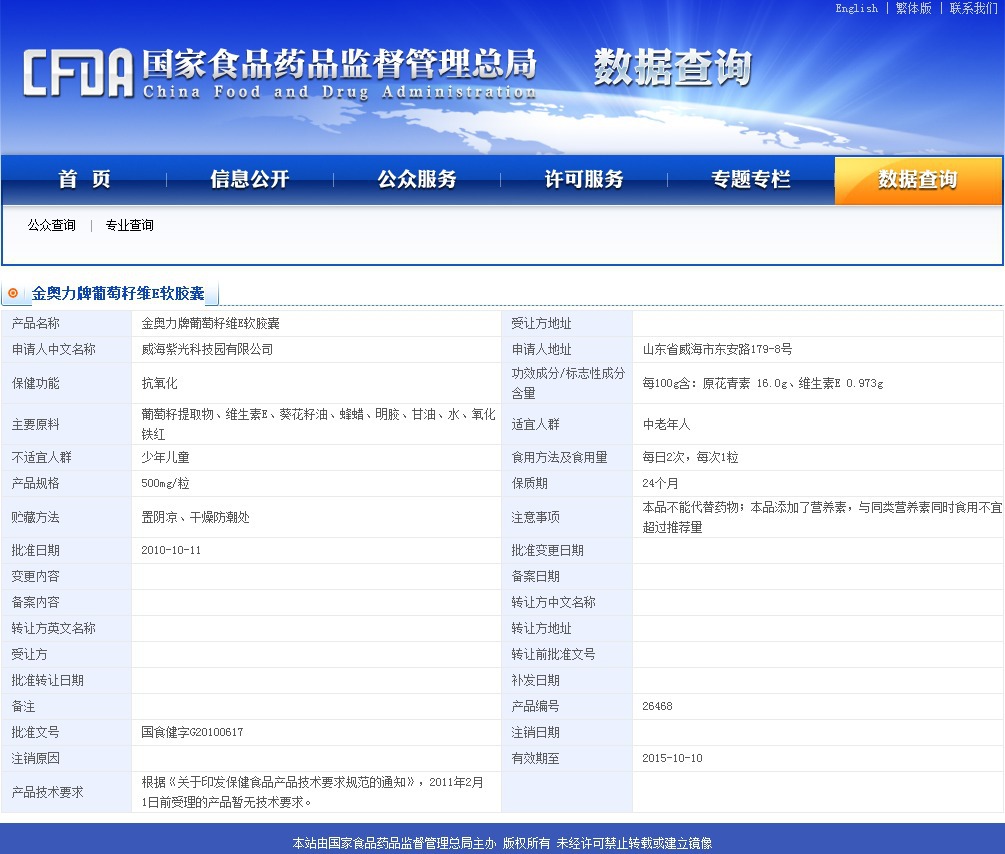
Task: Click the 申请人地址 row label
Action: point(541,349)
